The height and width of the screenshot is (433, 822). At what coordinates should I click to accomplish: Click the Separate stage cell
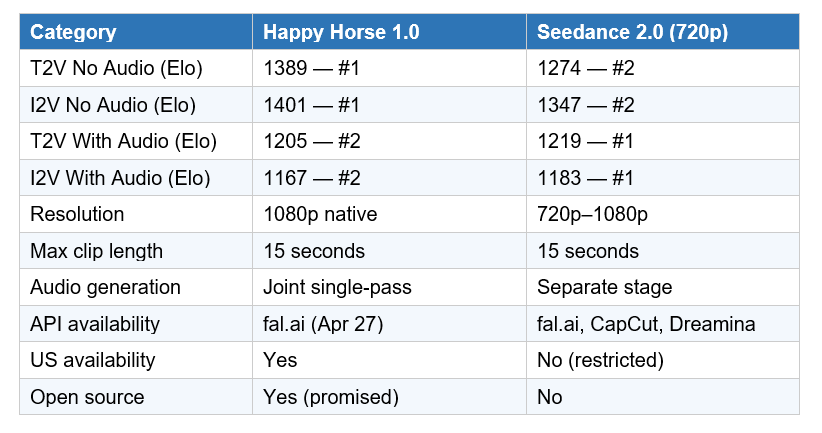(x=604, y=287)
